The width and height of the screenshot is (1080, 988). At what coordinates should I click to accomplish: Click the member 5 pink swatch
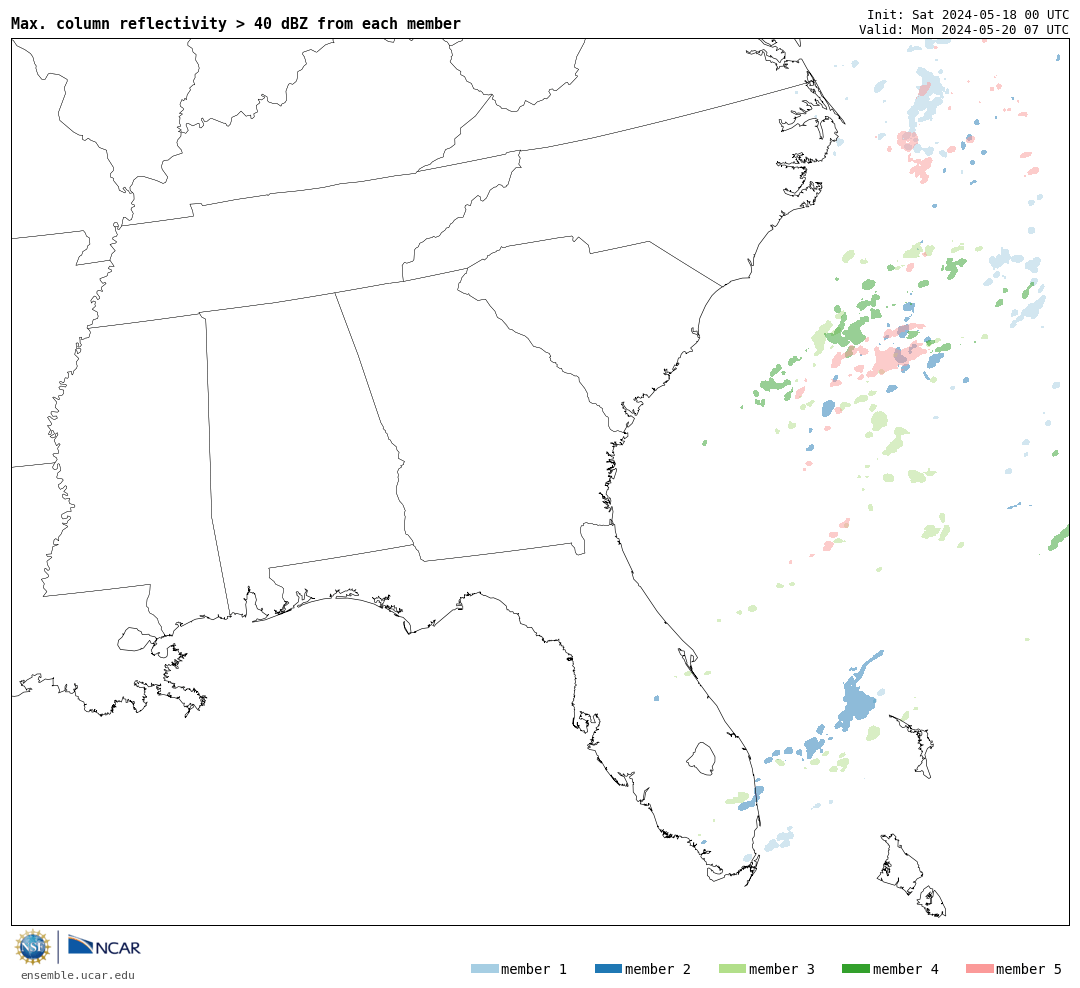(x=979, y=969)
